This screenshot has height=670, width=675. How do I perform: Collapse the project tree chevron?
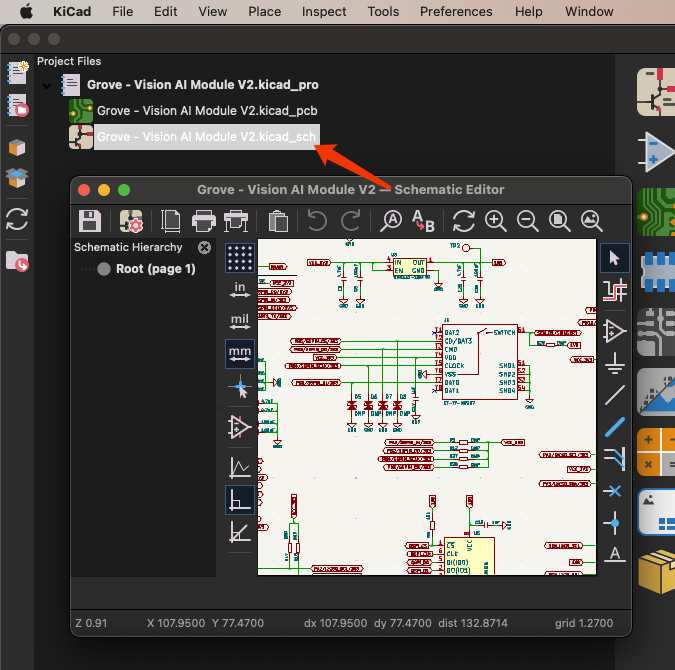(x=46, y=86)
